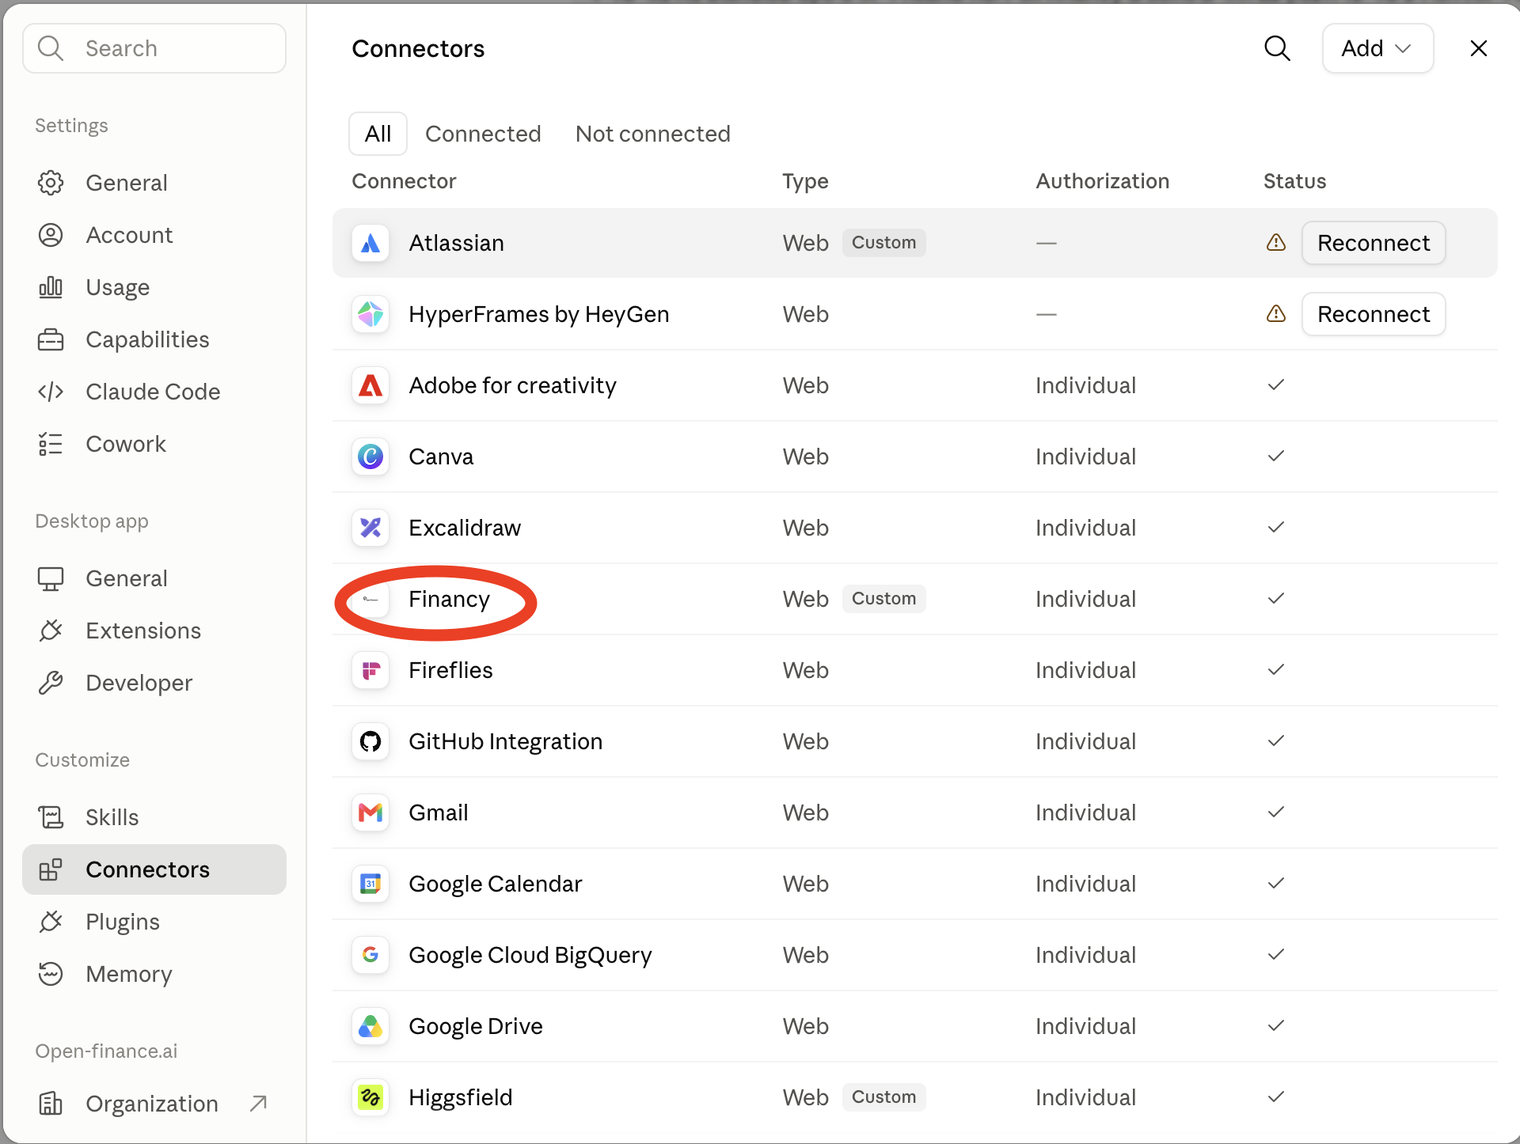The height and width of the screenshot is (1144, 1520).
Task: Click the Status column header
Action: click(1294, 181)
